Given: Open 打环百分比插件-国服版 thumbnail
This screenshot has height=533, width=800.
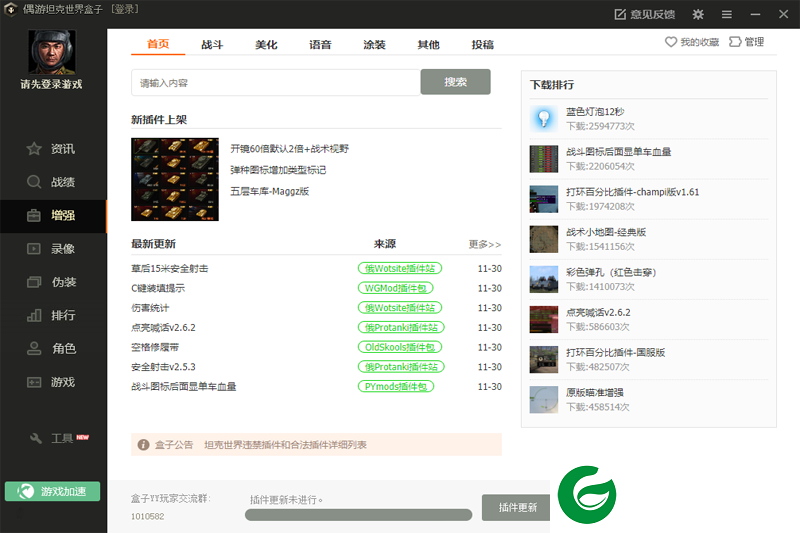Looking at the screenshot, I should [544, 360].
